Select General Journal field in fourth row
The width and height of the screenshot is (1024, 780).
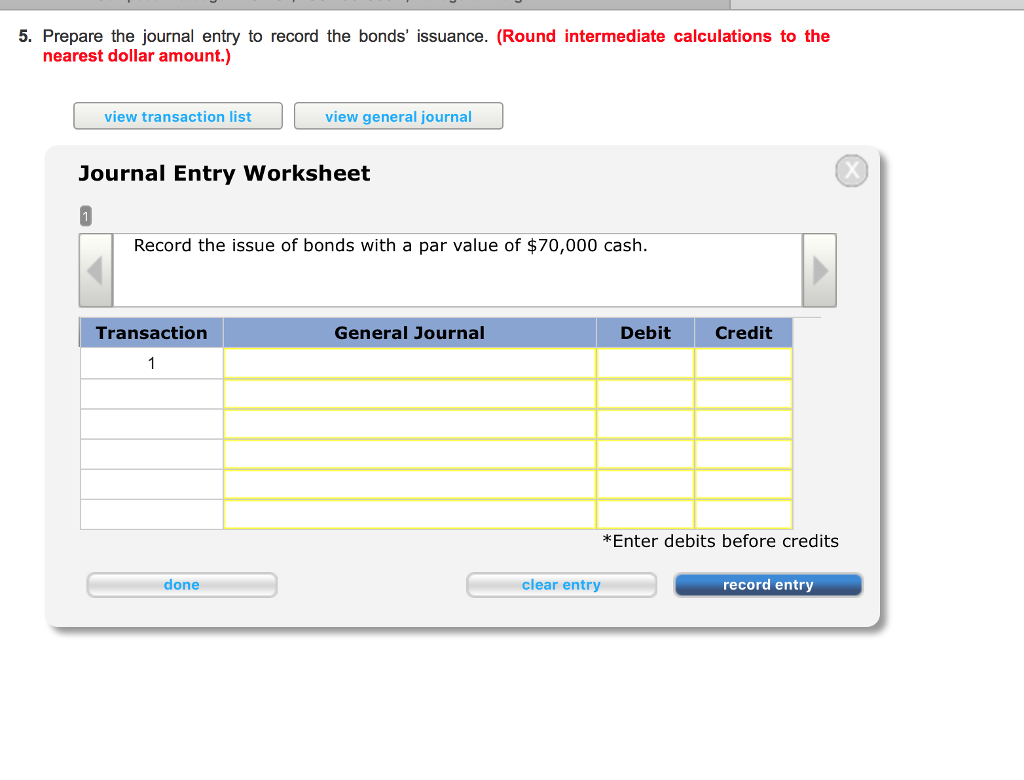(409, 454)
